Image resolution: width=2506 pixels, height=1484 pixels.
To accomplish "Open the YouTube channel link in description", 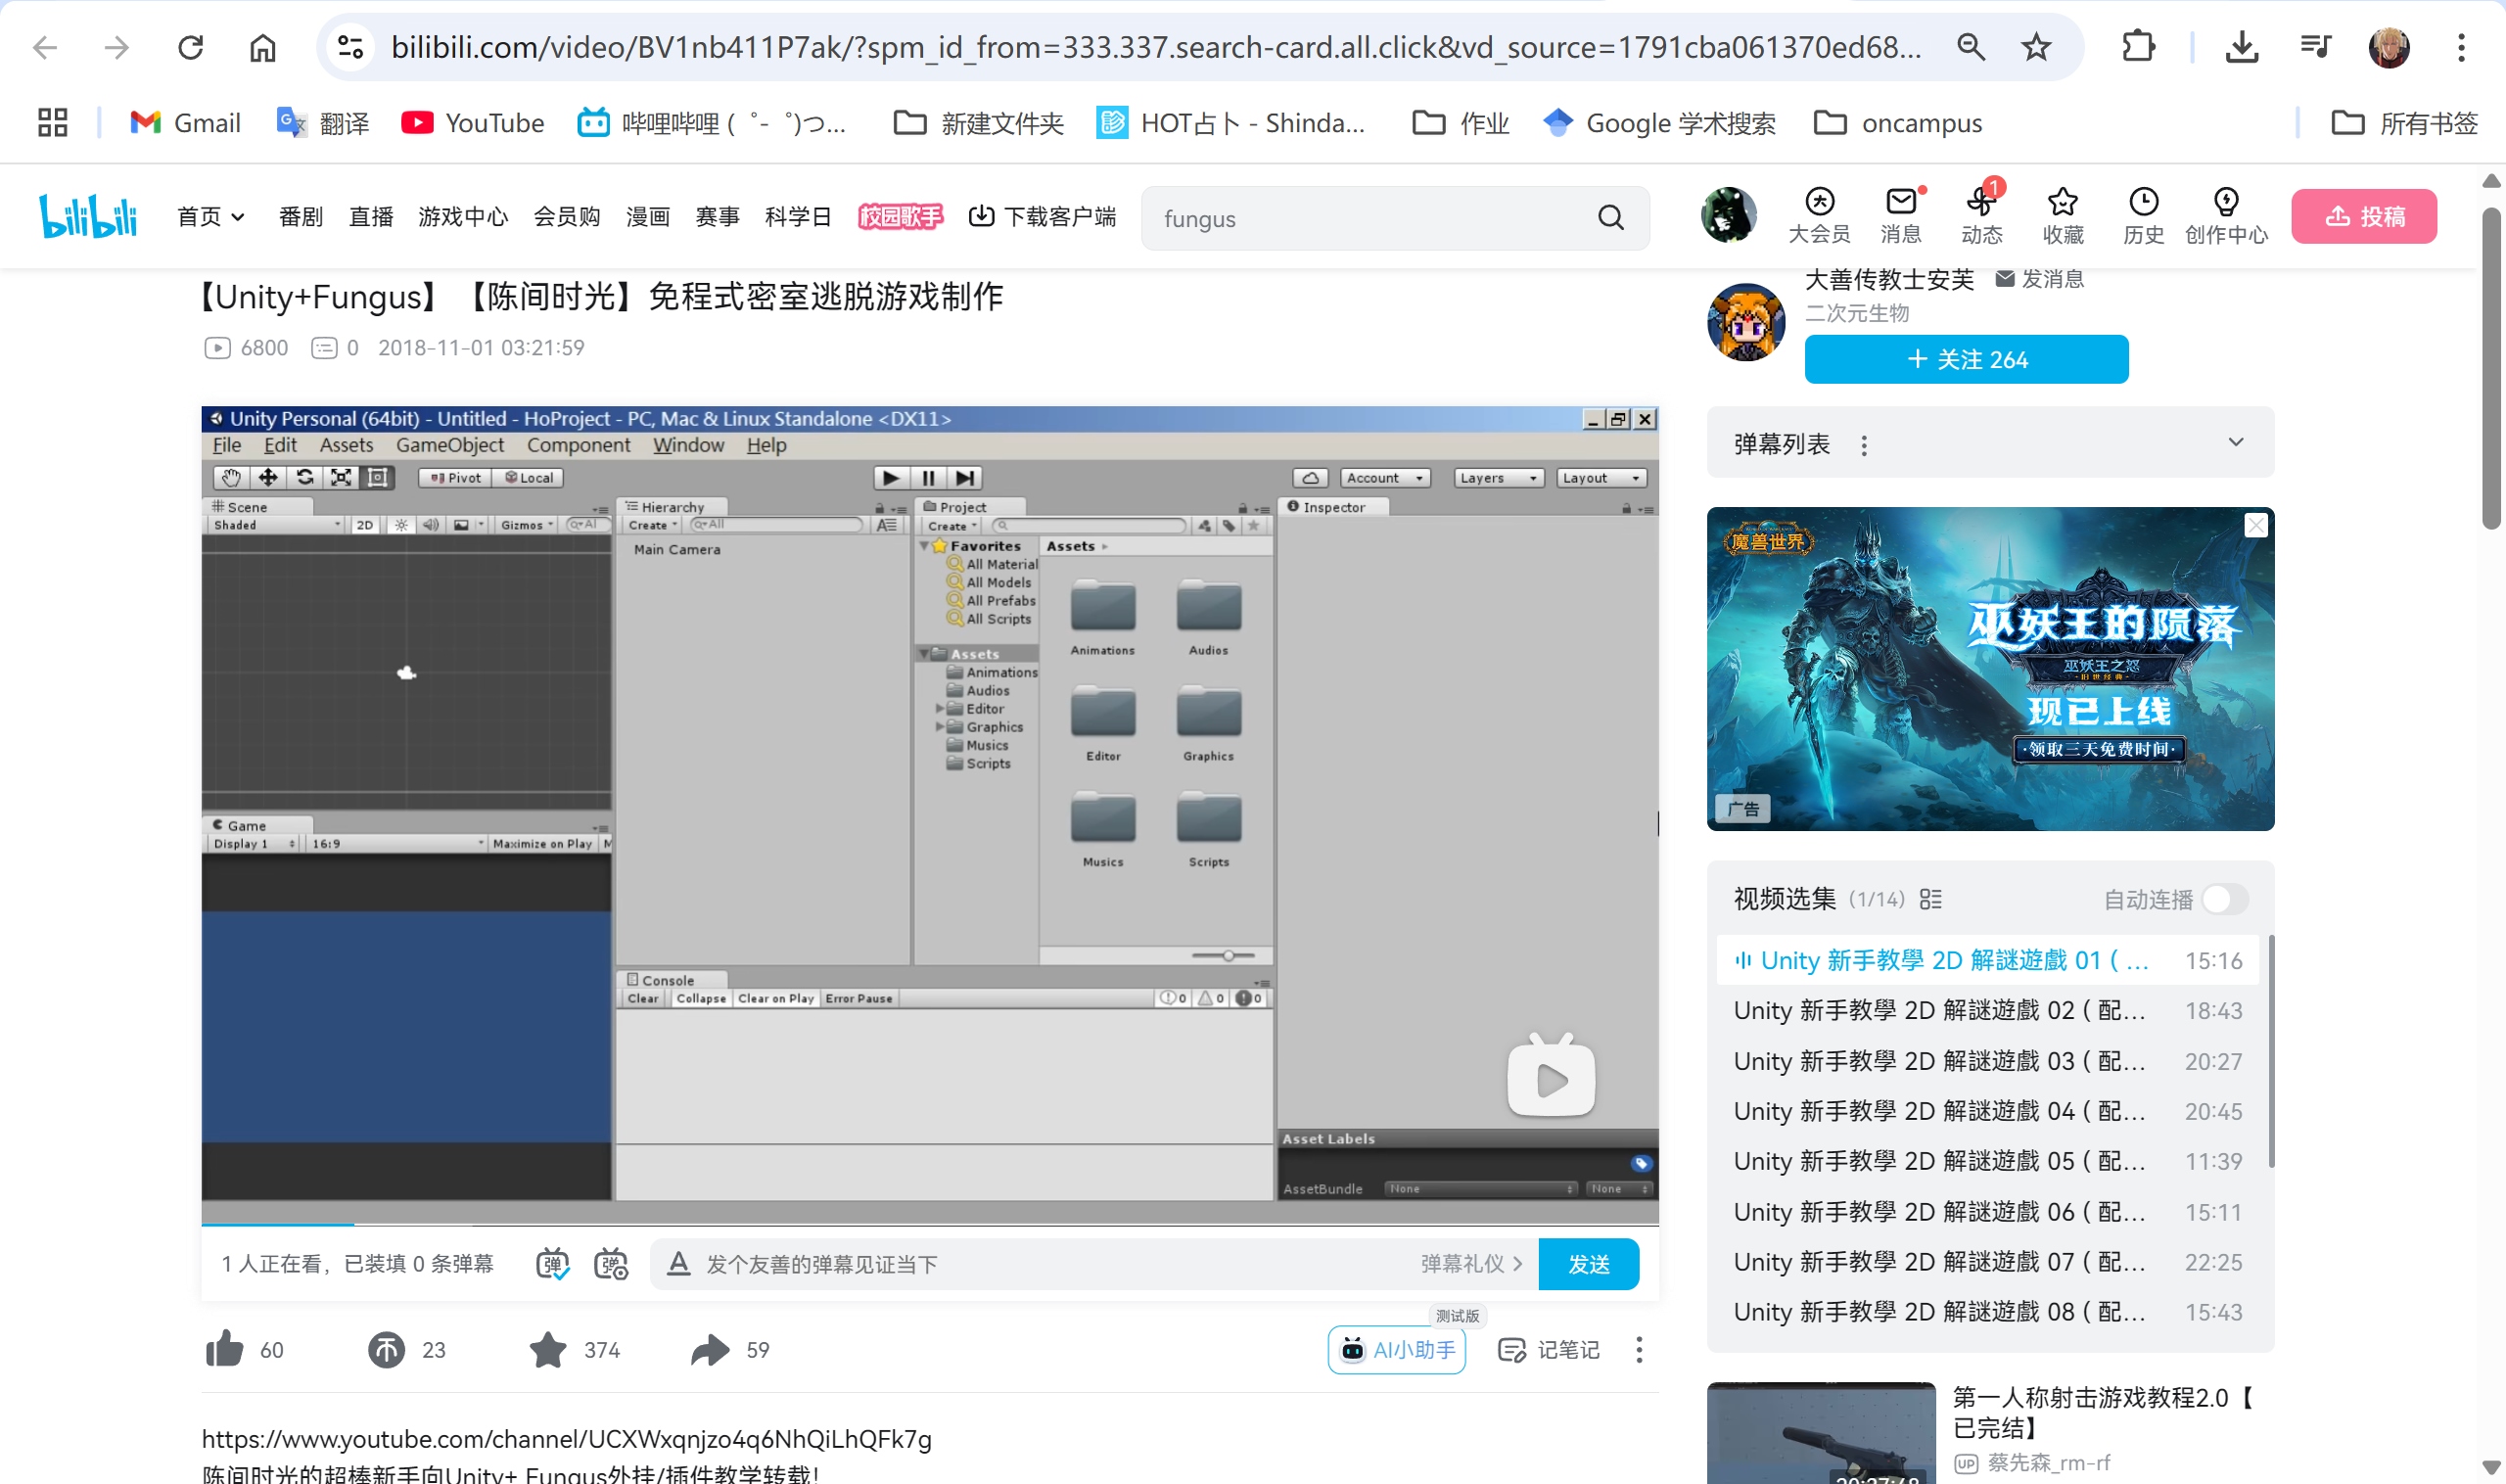I will (x=567, y=1438).
